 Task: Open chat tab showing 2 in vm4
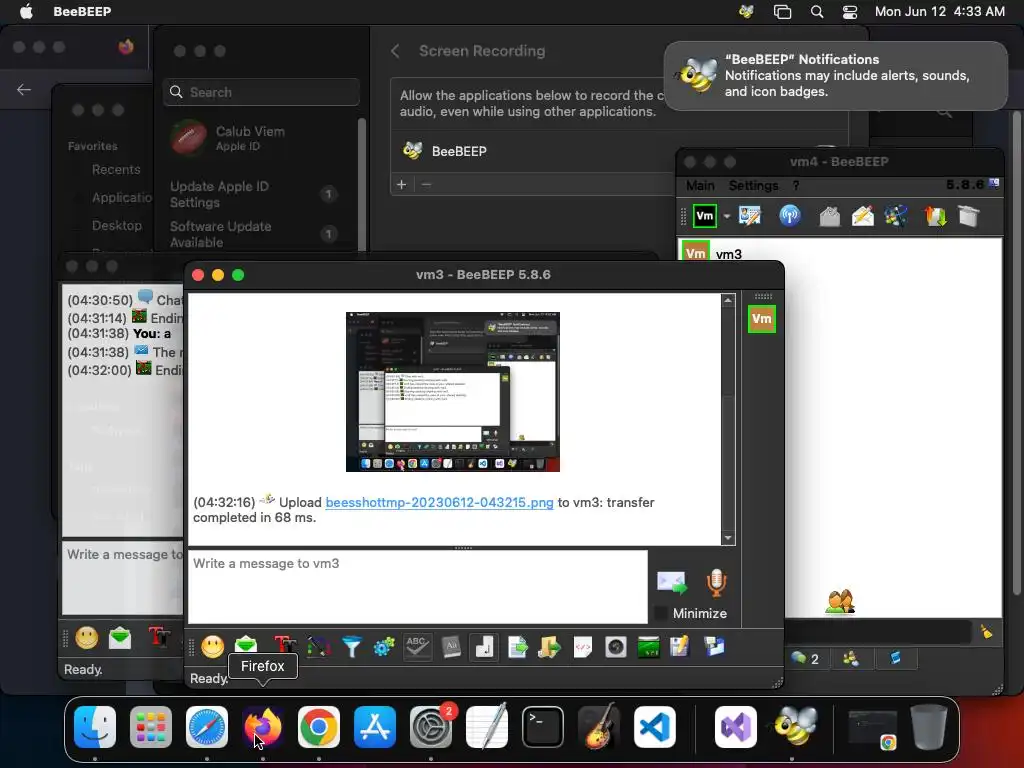pos(805,659)
